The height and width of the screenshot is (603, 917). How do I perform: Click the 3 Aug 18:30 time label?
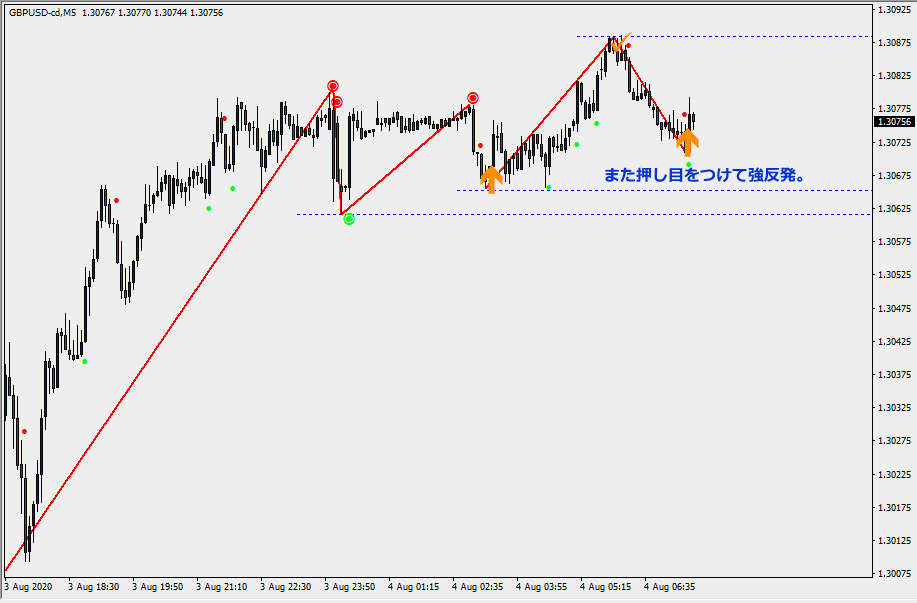[95, 587]
